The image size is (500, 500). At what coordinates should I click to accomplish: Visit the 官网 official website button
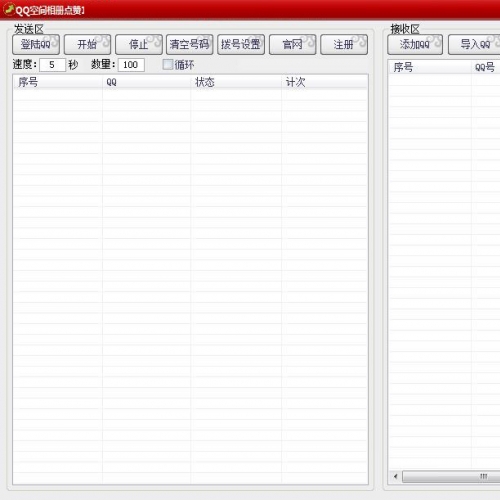point(292,44)
